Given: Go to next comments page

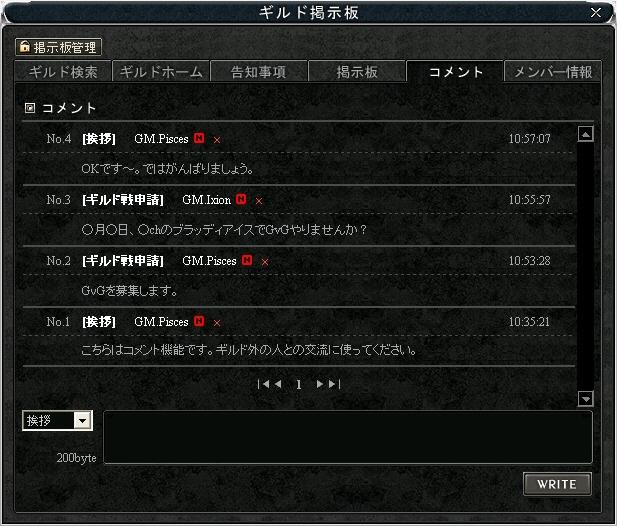Looking at the screenshot, I should click(320, 384).
